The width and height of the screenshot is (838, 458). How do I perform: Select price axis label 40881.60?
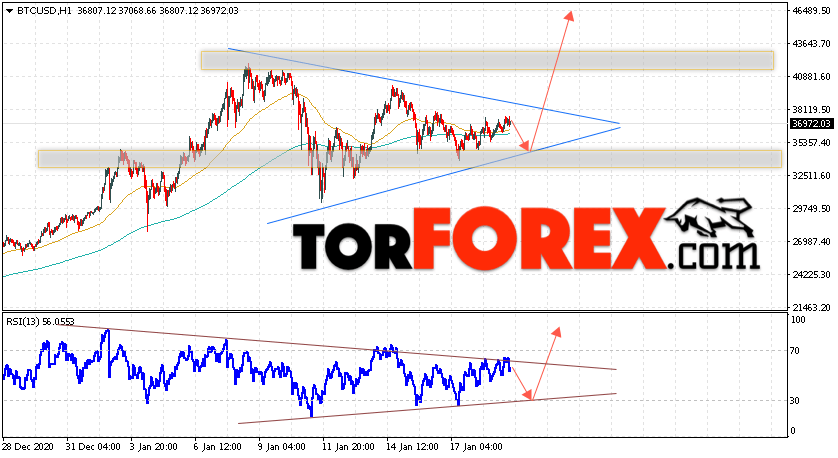coord(811,77)
